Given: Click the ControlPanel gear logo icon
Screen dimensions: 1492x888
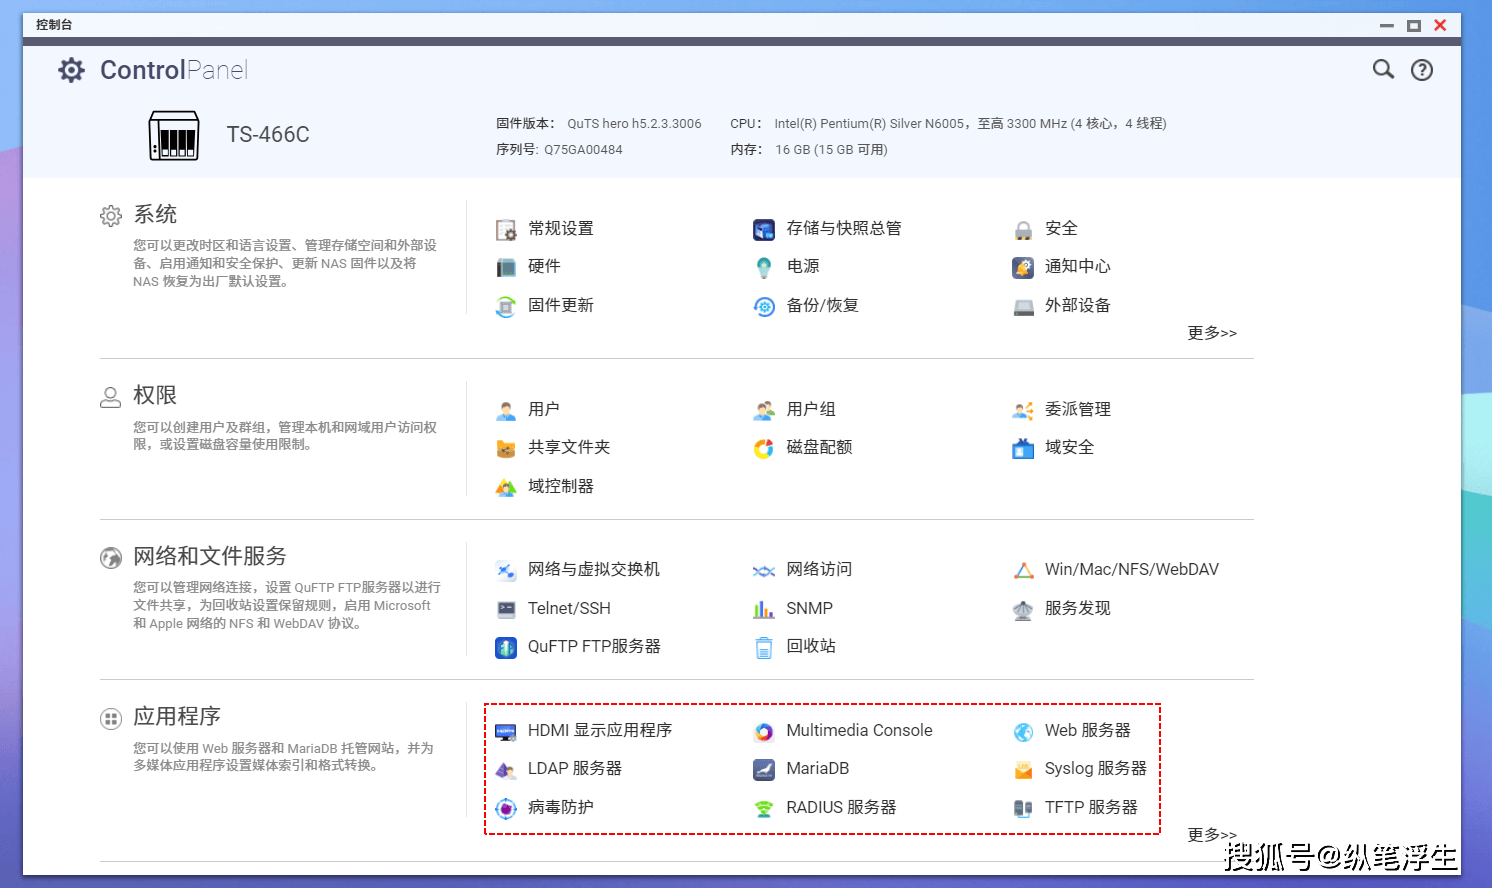Looking at the screenshot, I should pyautogui.click(x=71, y=70).
